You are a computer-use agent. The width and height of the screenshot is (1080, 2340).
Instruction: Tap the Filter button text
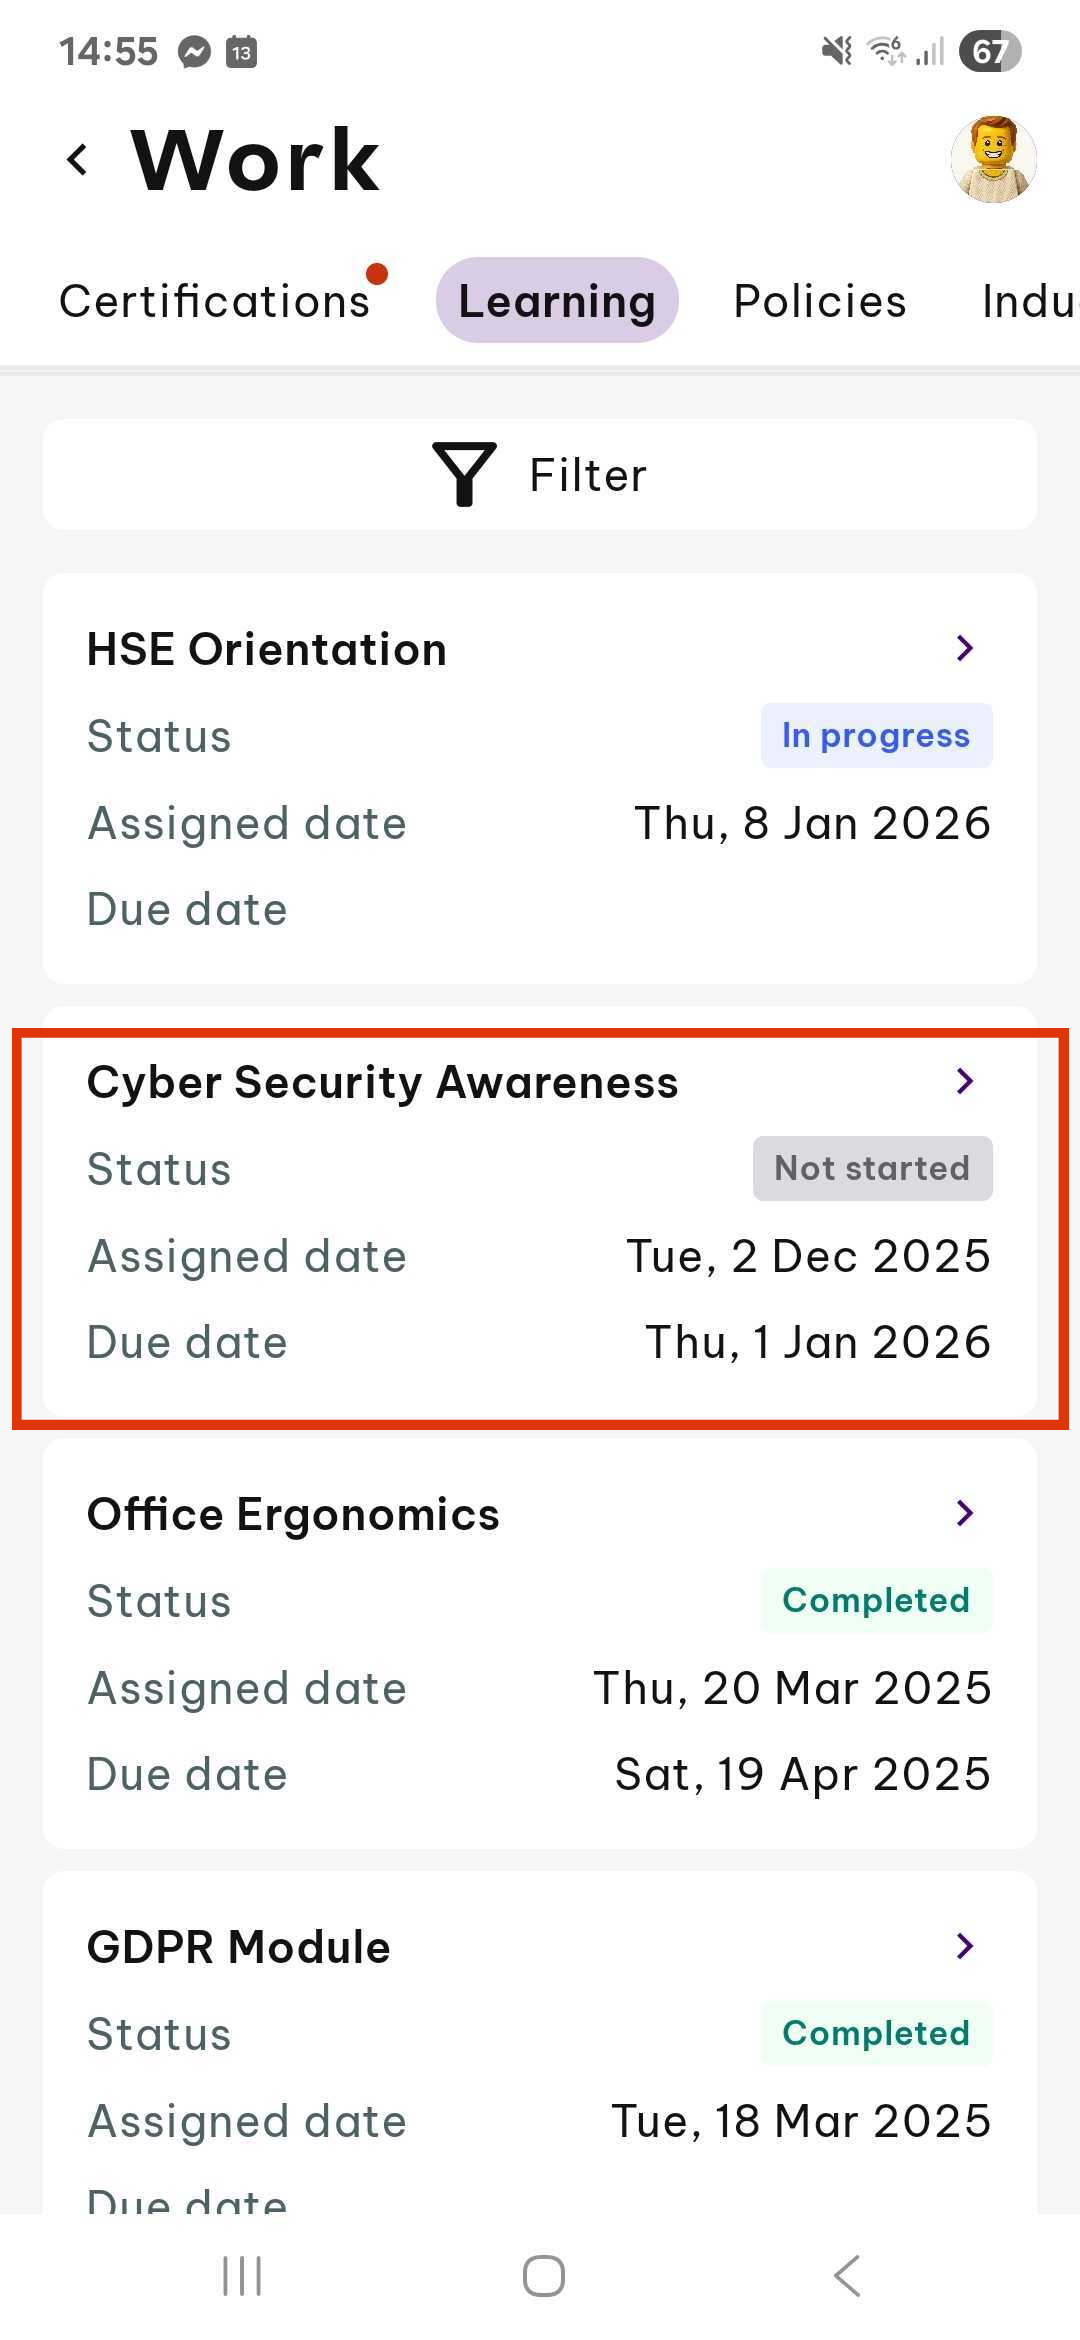pyautogui.click(x=588, y=475)
